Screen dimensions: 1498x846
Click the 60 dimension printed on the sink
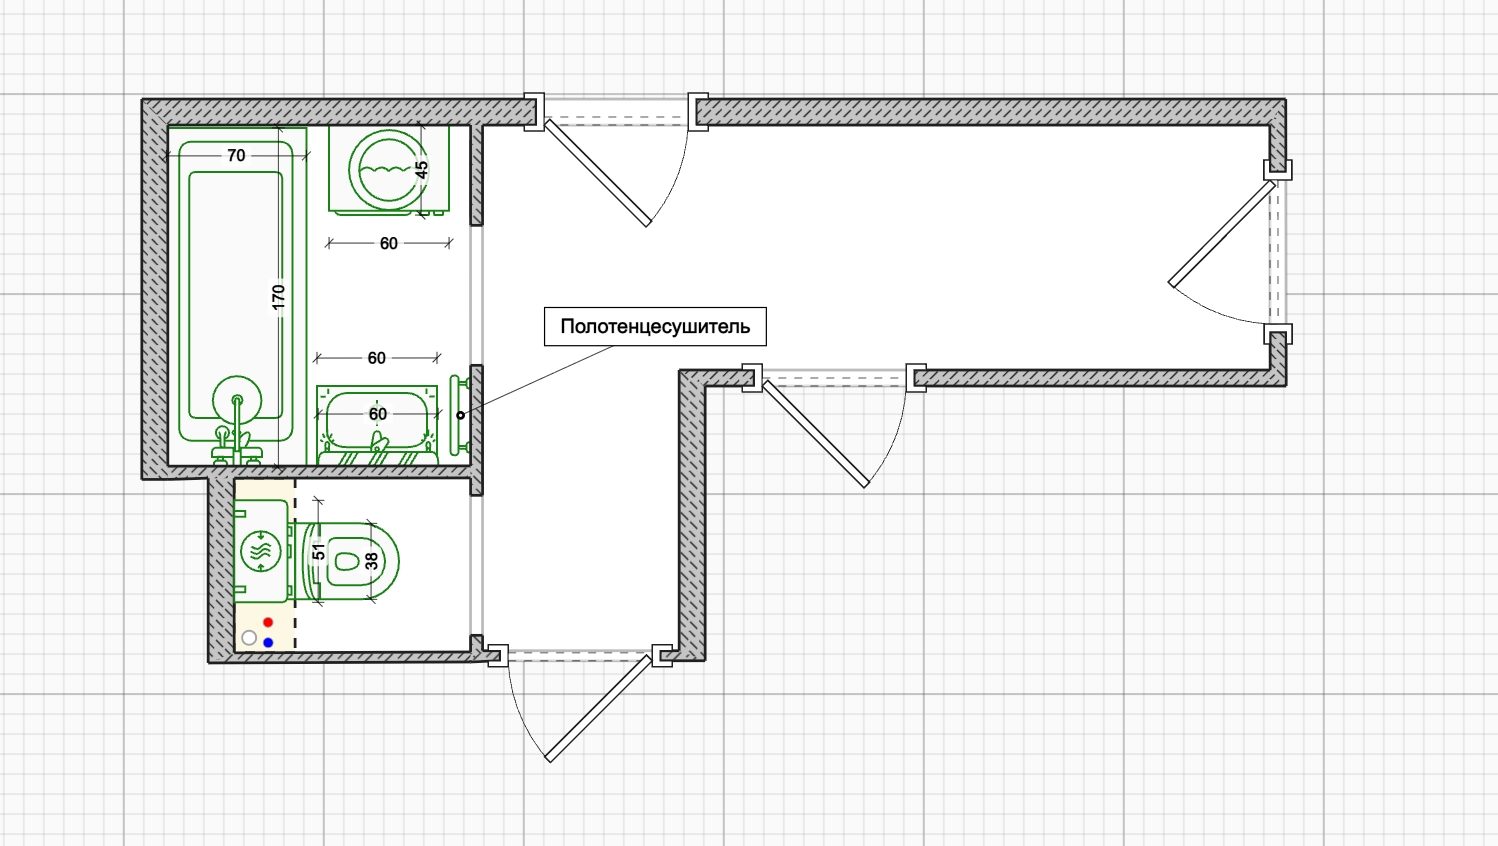click(378, 414)
